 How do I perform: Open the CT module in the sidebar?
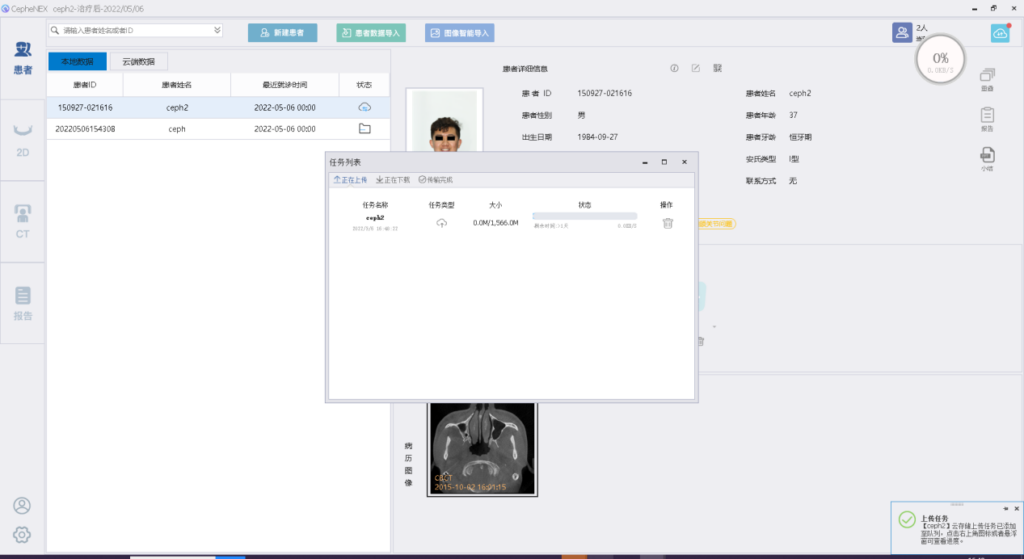[23, 221]
